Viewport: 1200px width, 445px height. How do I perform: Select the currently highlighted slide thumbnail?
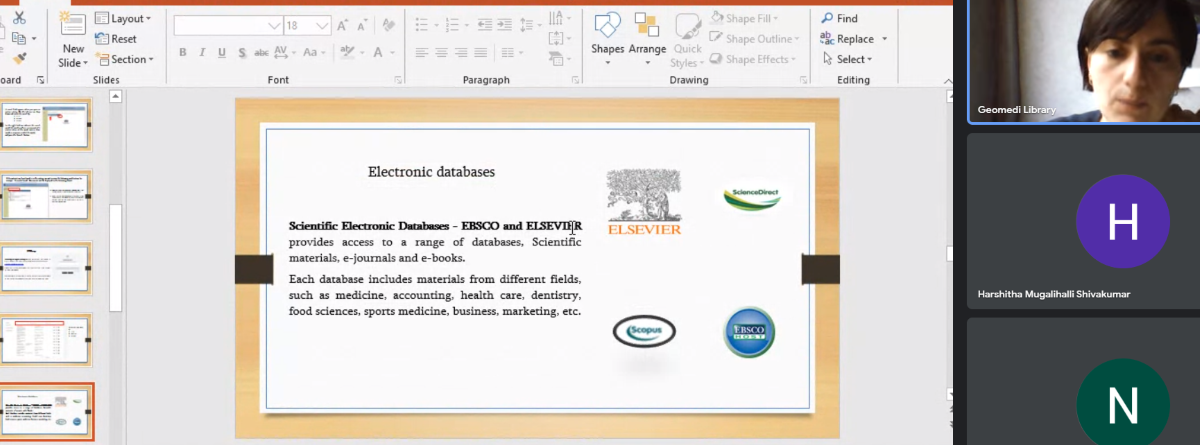coord(47,411)
